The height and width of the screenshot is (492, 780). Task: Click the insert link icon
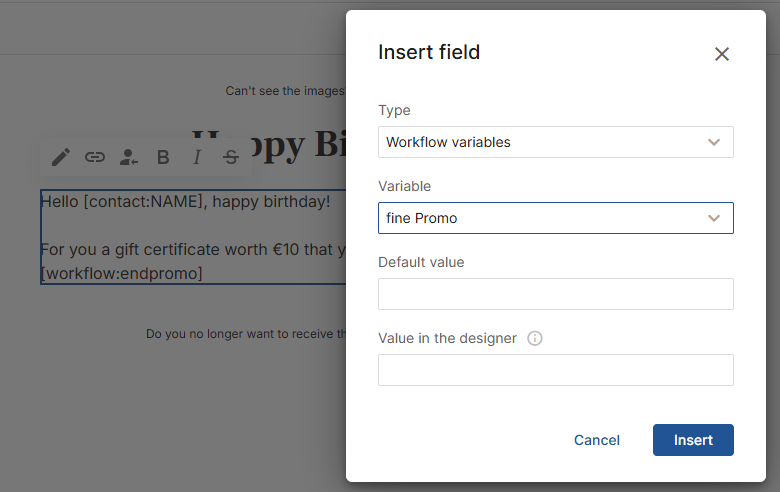(95, 157)
